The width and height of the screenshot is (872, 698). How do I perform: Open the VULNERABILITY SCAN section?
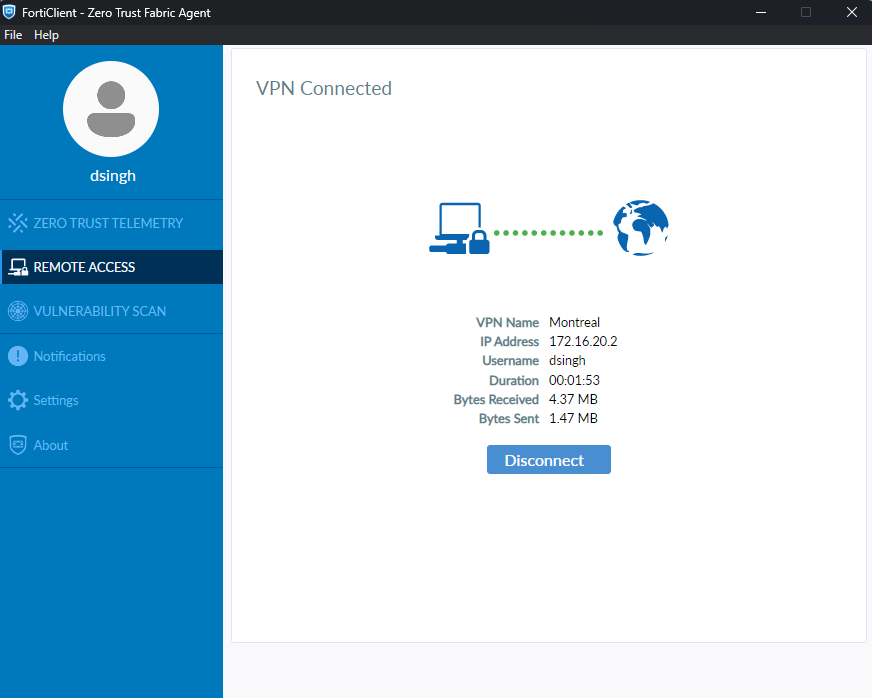pos(111,311)
